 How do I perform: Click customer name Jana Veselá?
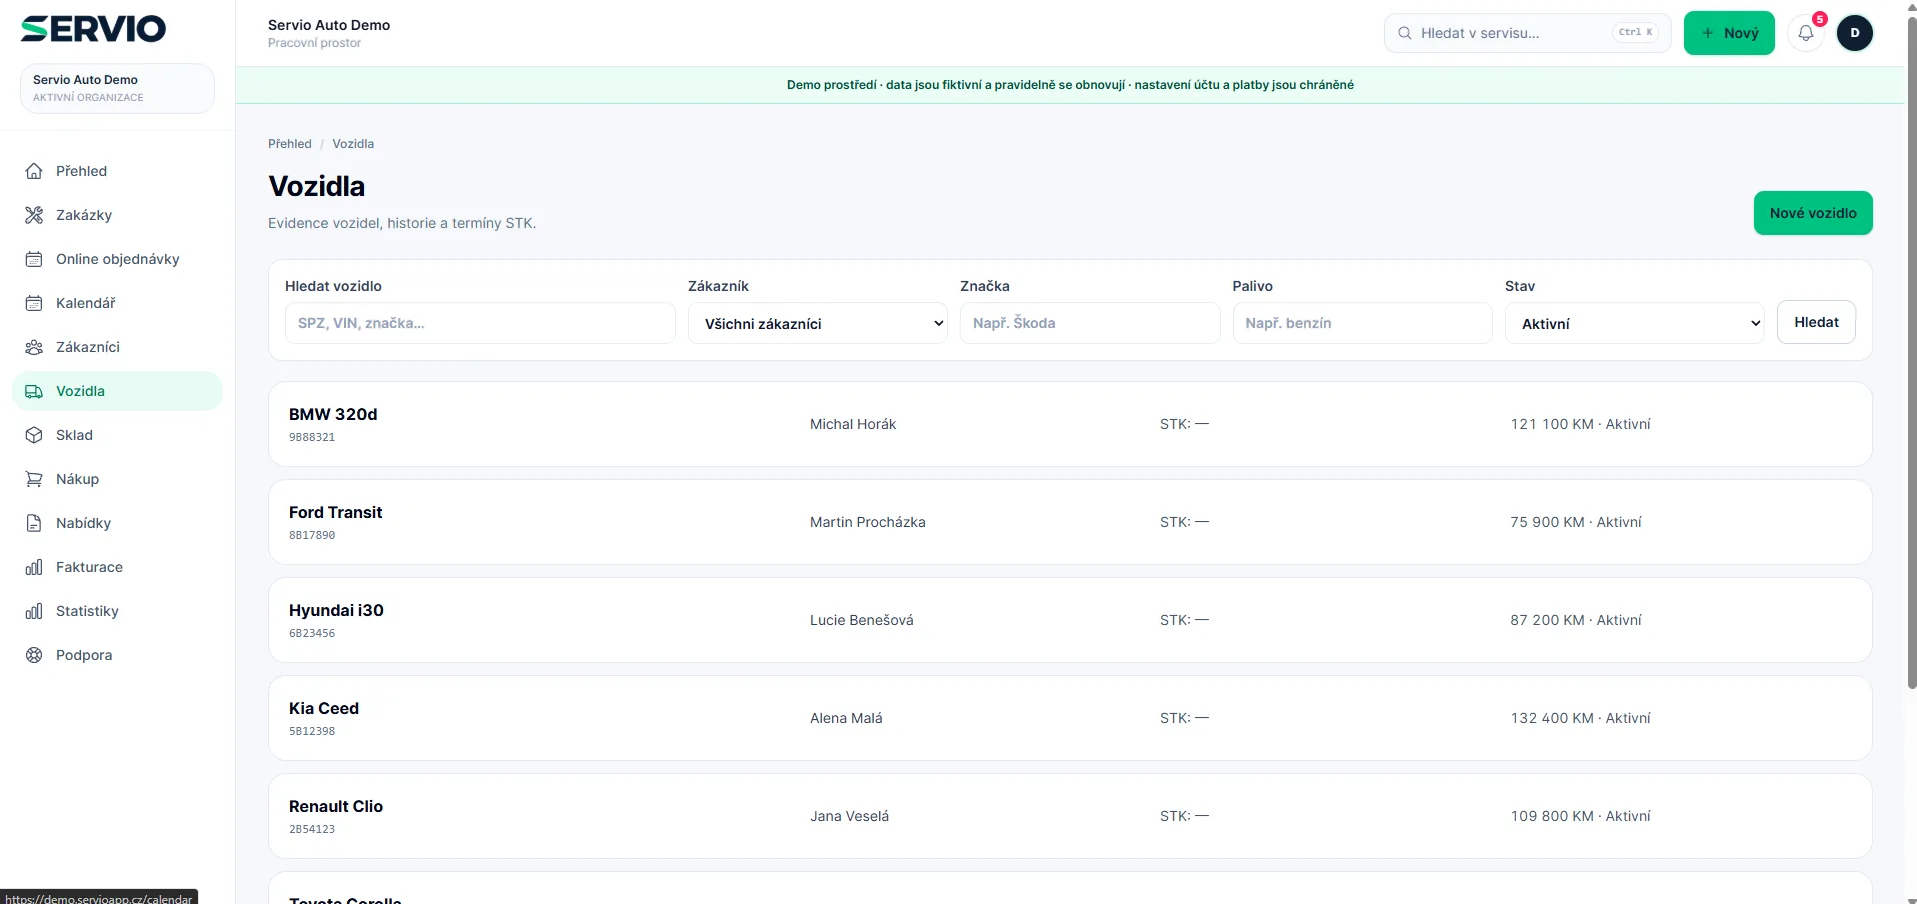(x=849, y=816)
